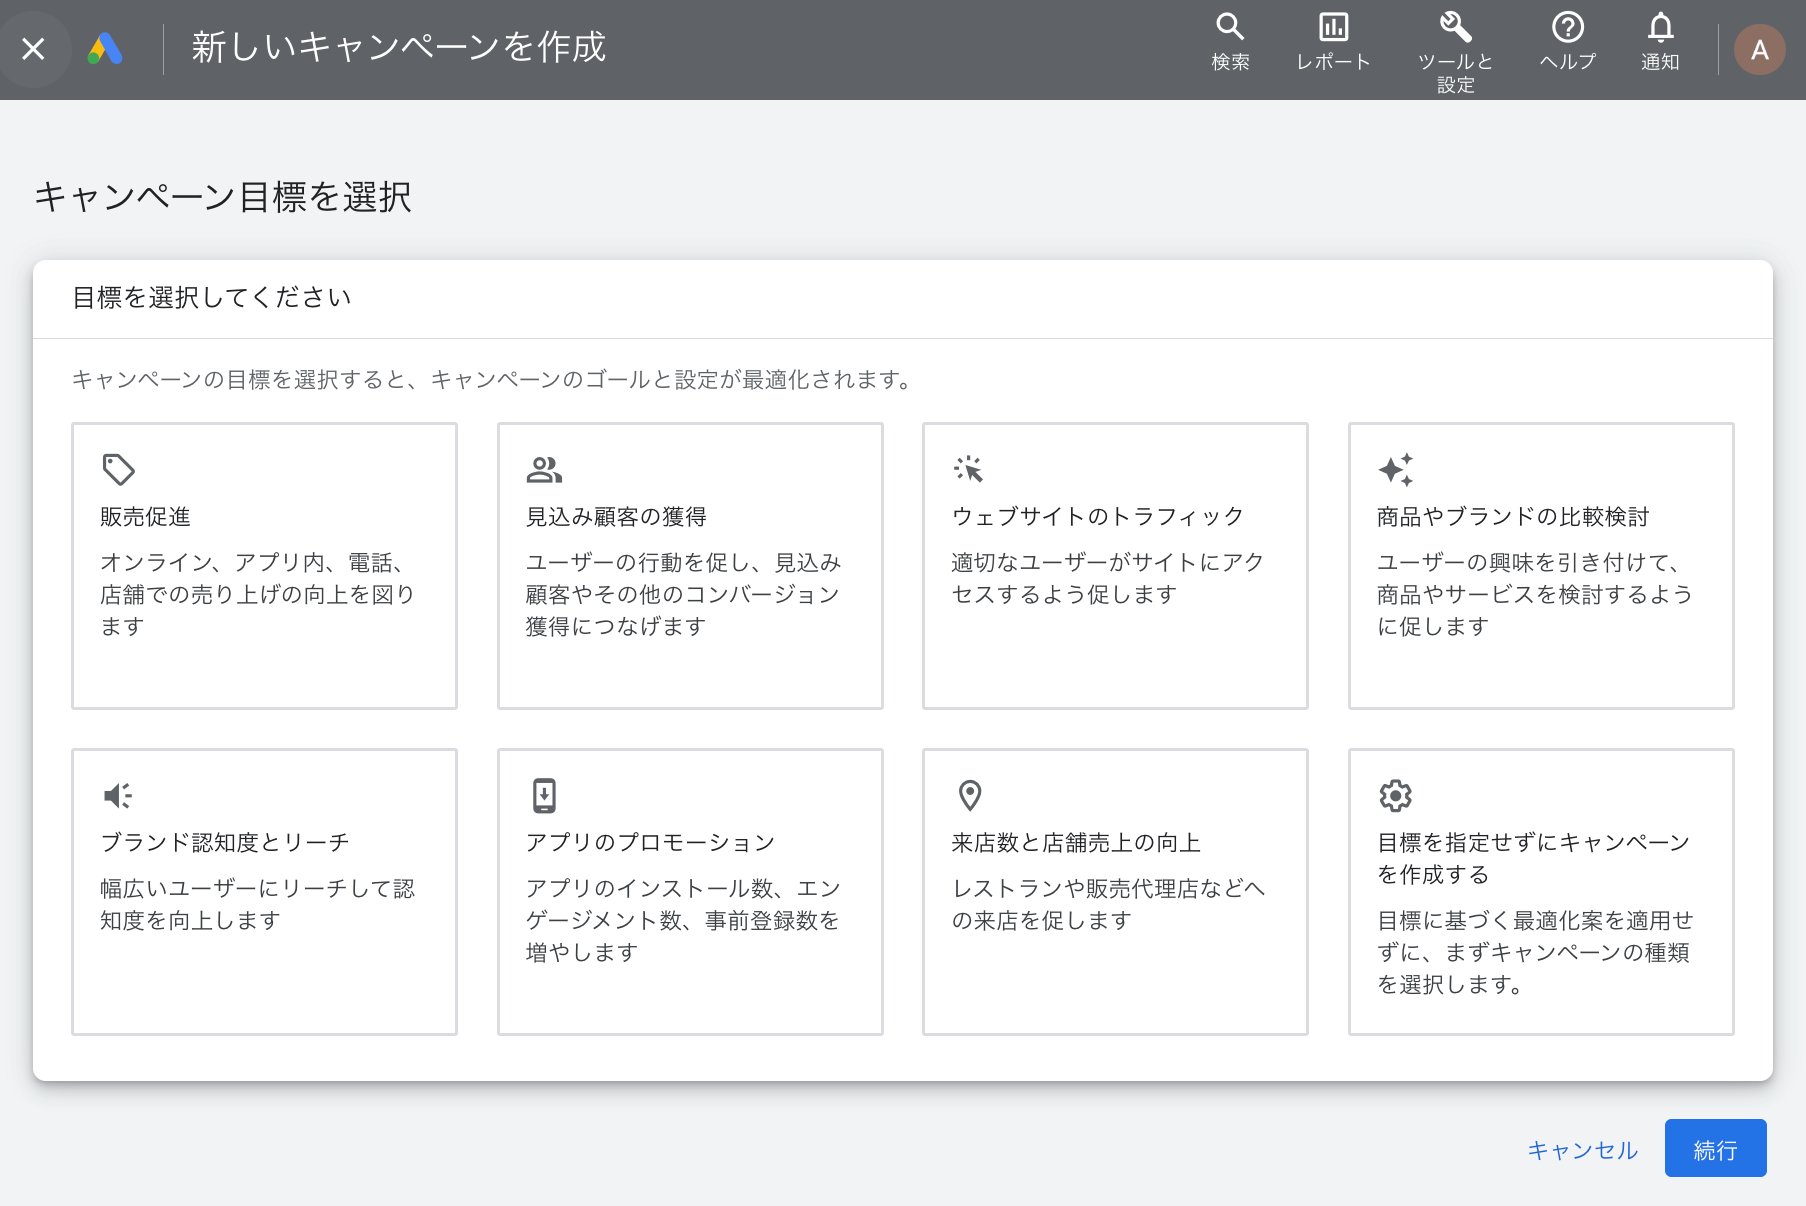This screenshot has height=1206, width=1806.
Task: Click the キャンセル (Cancel) link
Action: coord(1581,1149)
